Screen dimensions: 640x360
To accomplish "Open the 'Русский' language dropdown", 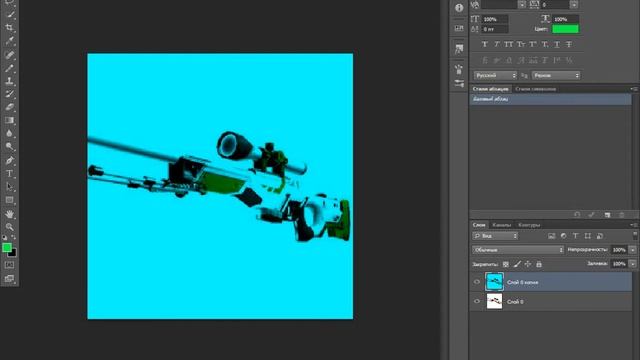I will (495, 76).
